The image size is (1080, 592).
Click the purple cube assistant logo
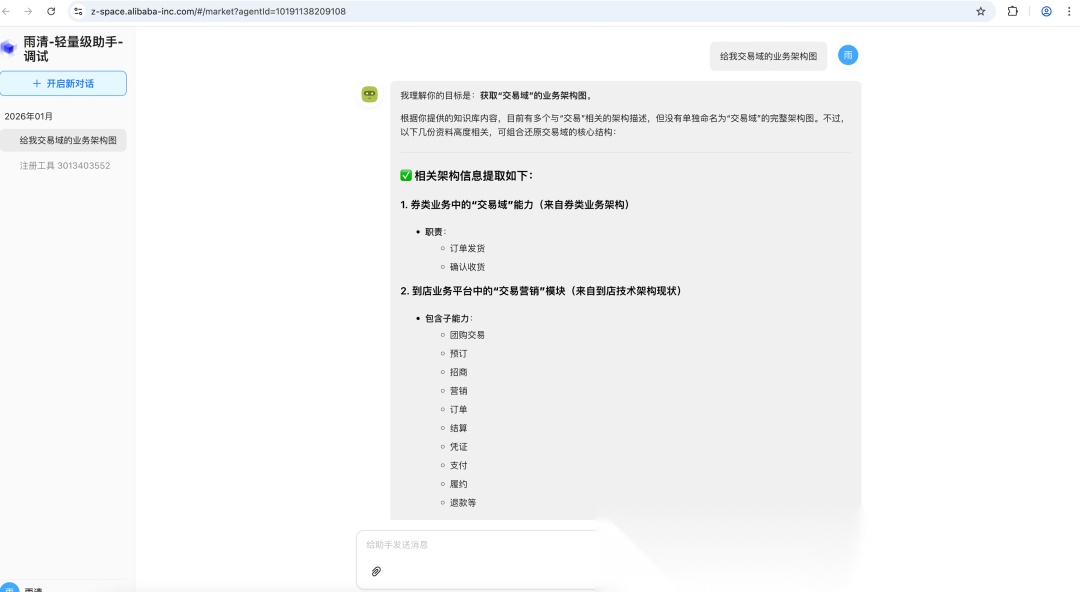click(8, 48)
